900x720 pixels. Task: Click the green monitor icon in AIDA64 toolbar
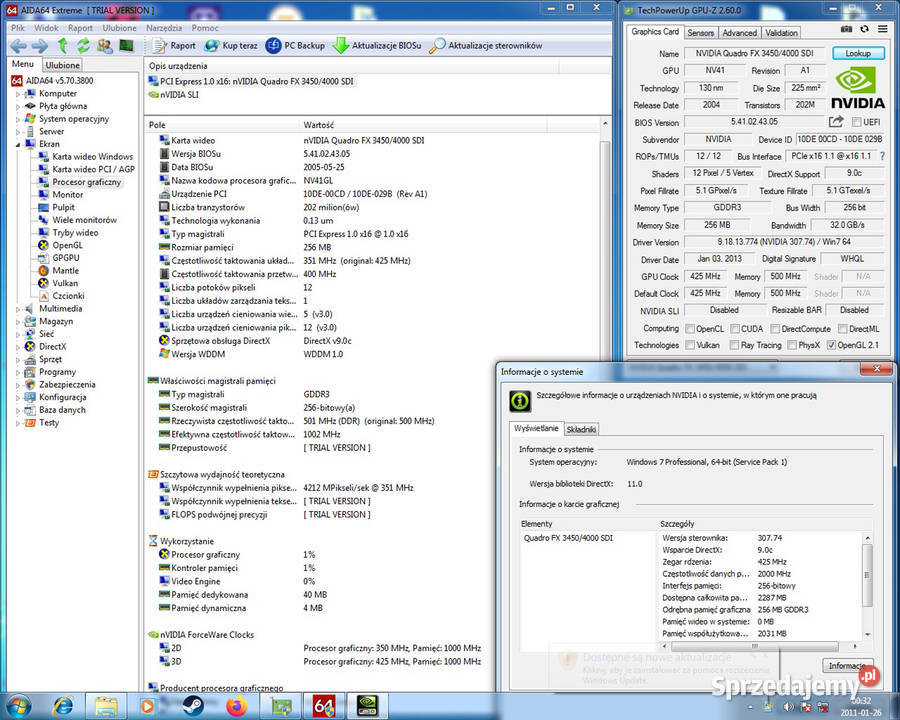point(126,45)
